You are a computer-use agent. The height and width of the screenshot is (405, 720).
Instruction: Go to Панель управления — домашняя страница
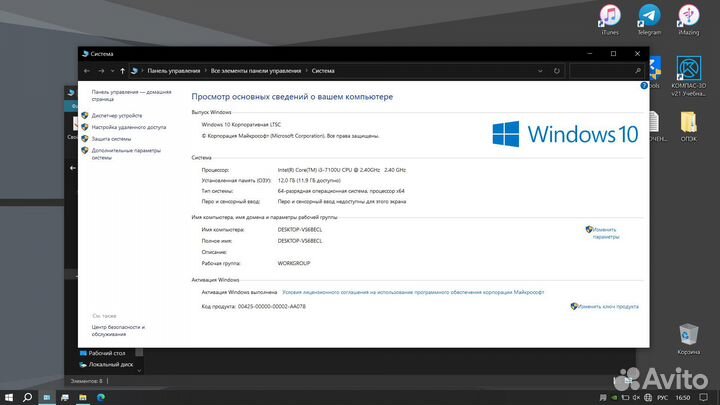tap(131, 96)
